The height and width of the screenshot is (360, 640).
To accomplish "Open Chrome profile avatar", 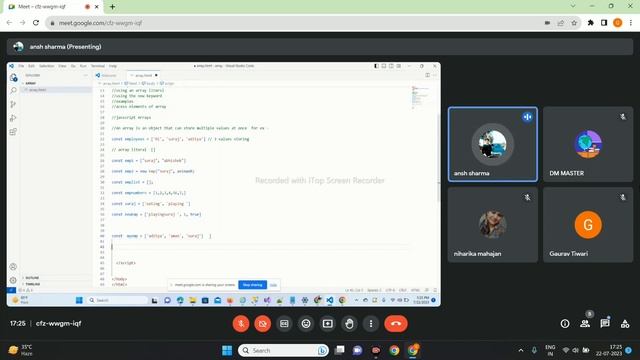I will pyautogui.click(x=618, y=23).
